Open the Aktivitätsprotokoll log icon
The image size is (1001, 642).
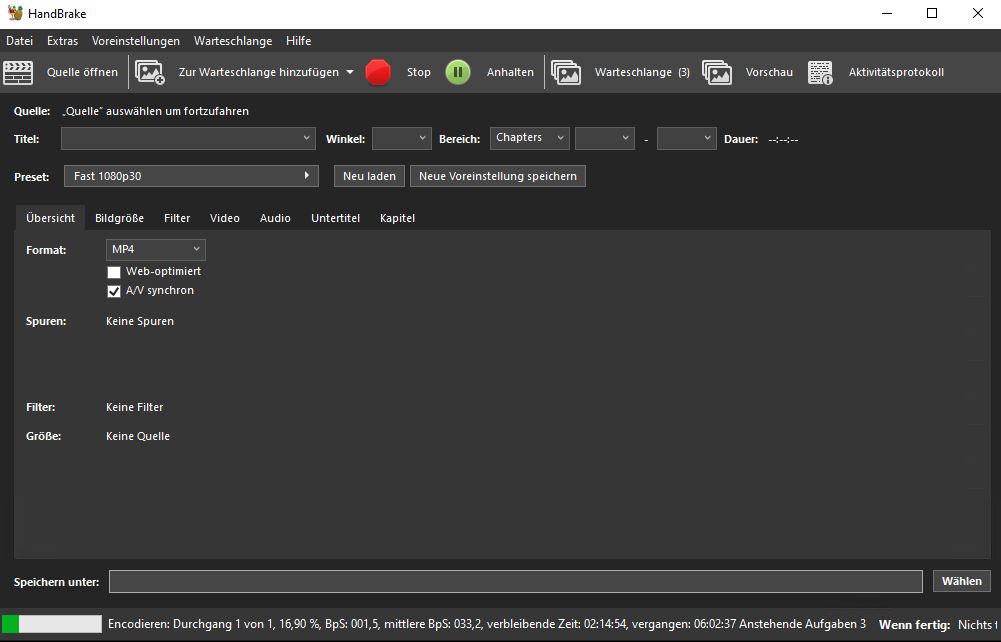[820, 72]
